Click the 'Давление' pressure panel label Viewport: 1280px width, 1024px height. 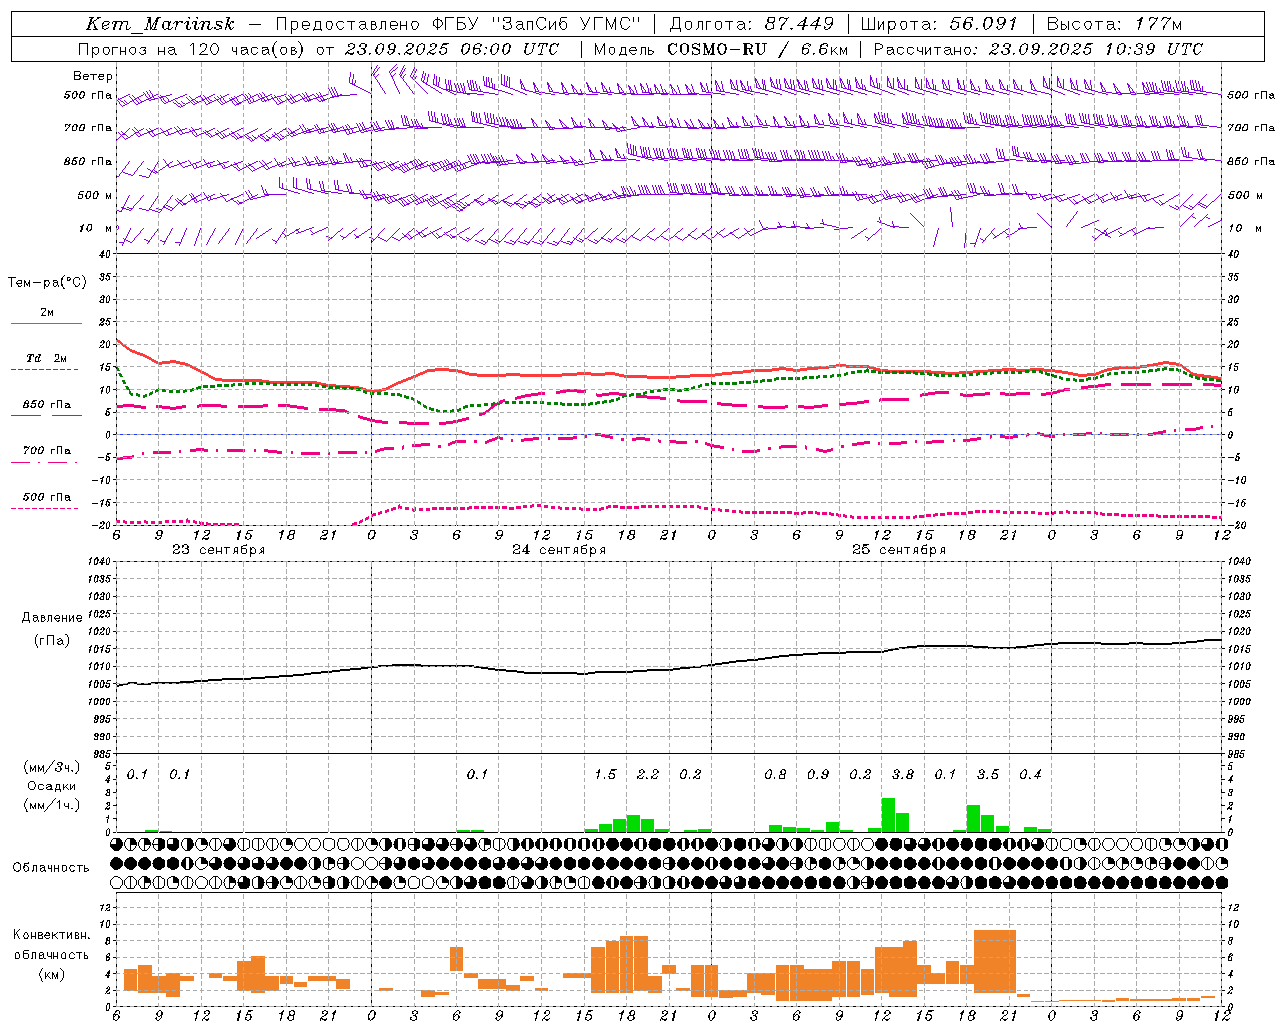(52, 618)
